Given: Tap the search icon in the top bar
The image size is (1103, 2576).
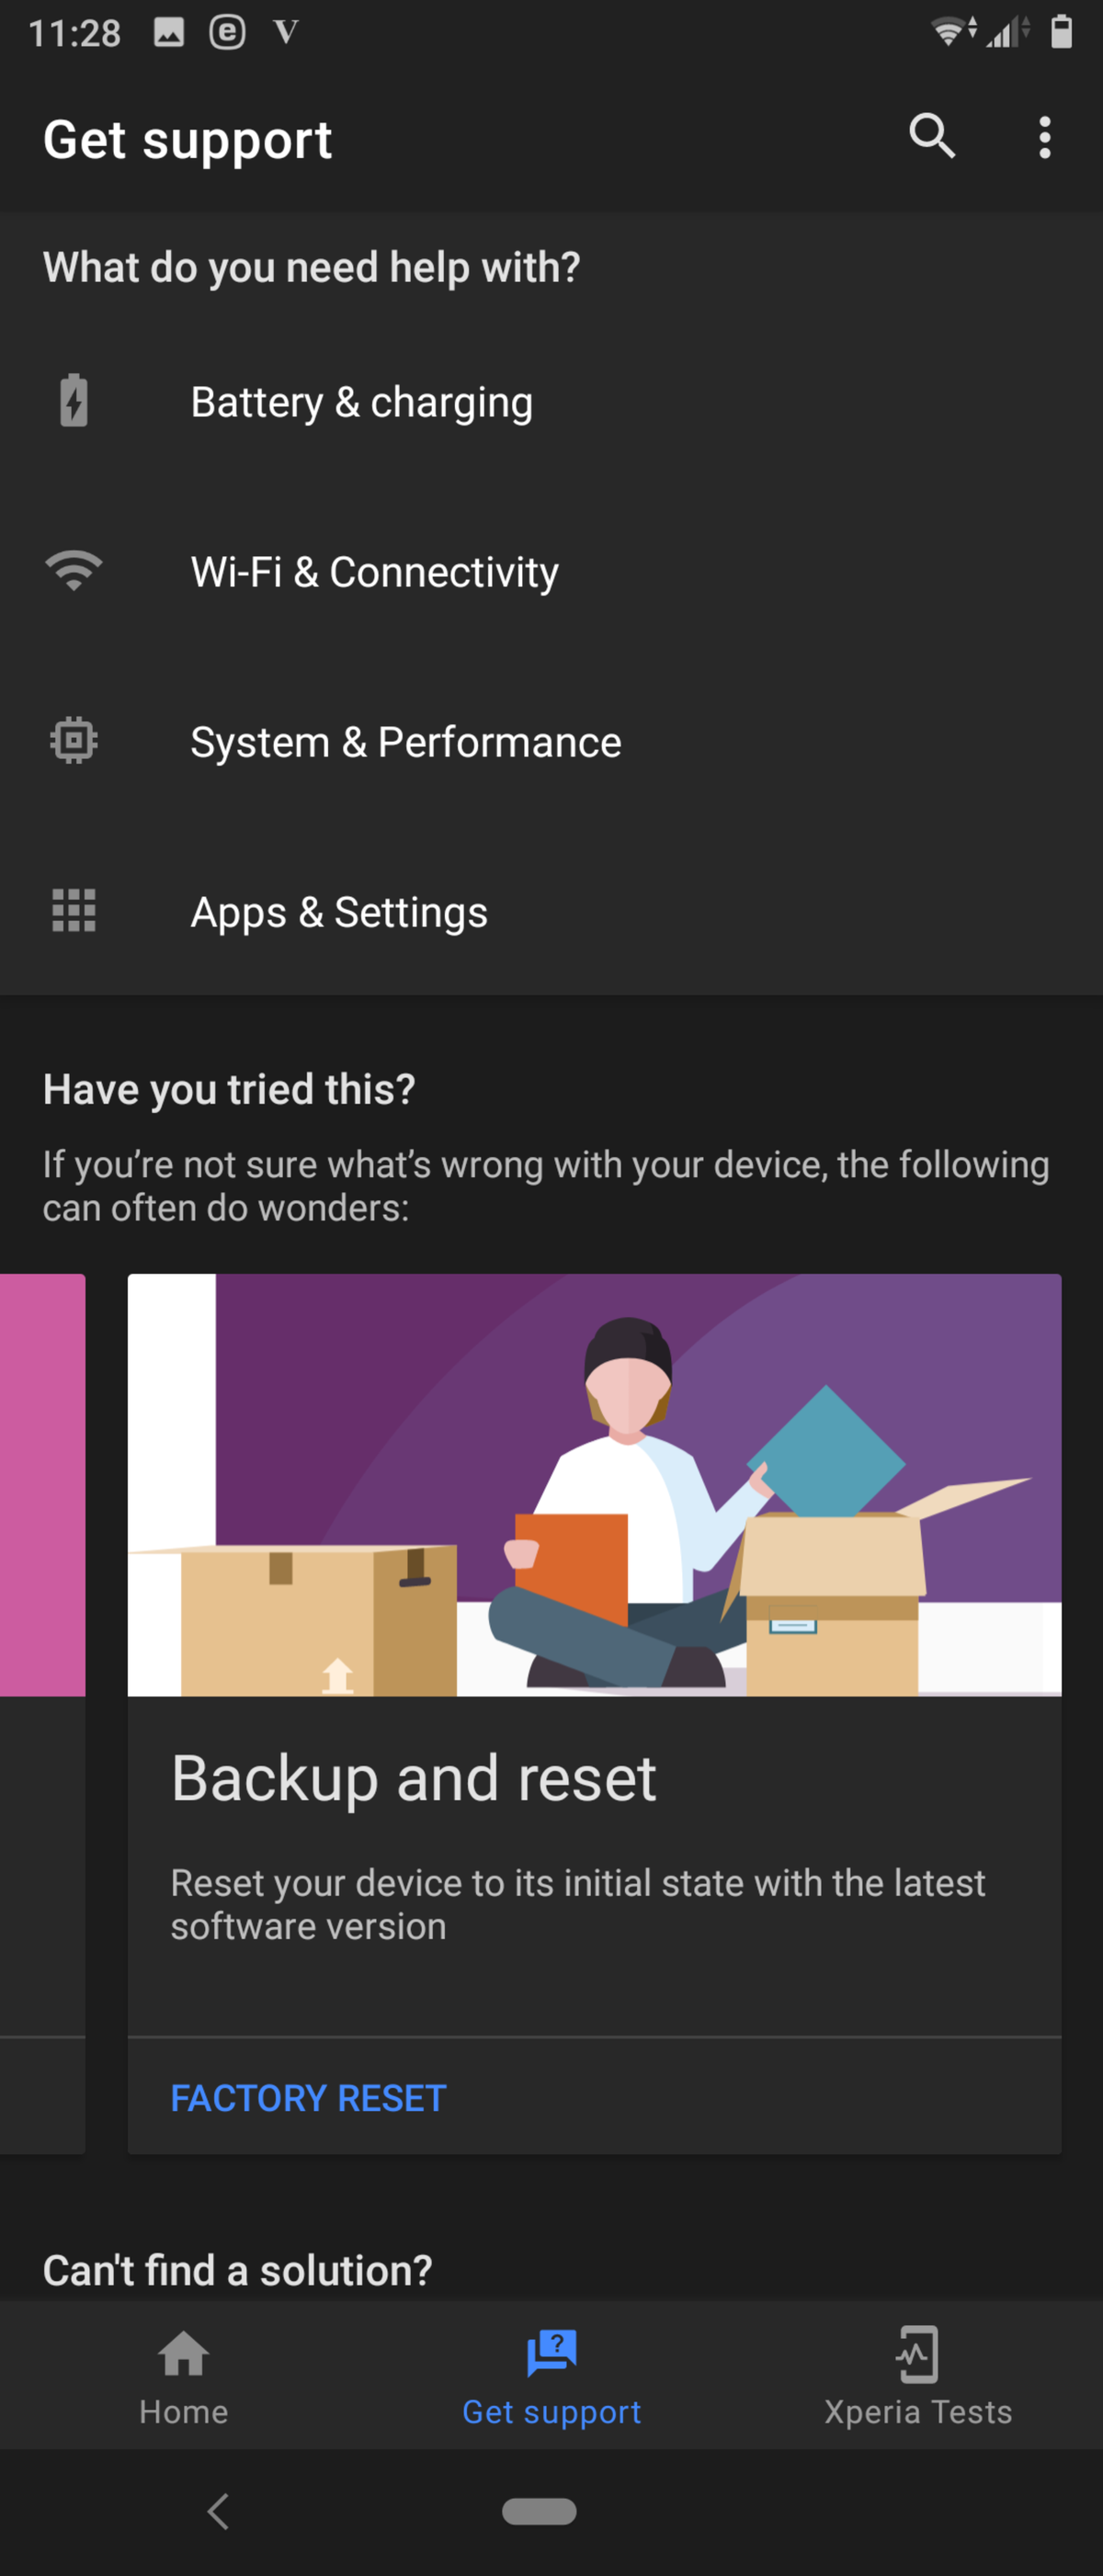Looking at the screenshot, I should [931, 137].
